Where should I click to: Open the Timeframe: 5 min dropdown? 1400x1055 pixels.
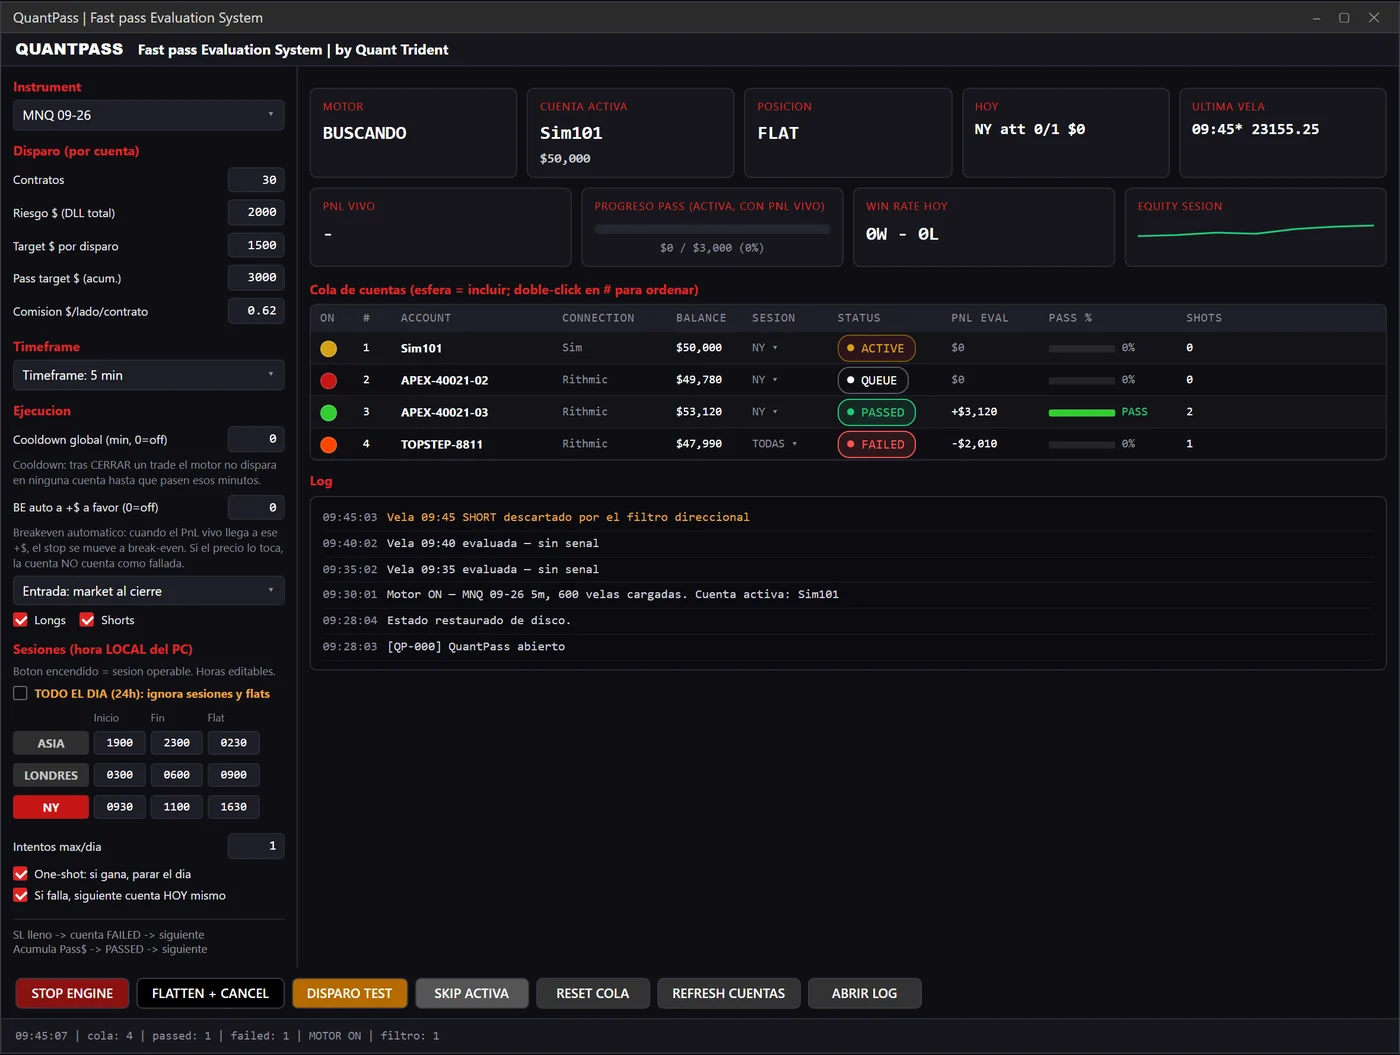click(148, 375)
